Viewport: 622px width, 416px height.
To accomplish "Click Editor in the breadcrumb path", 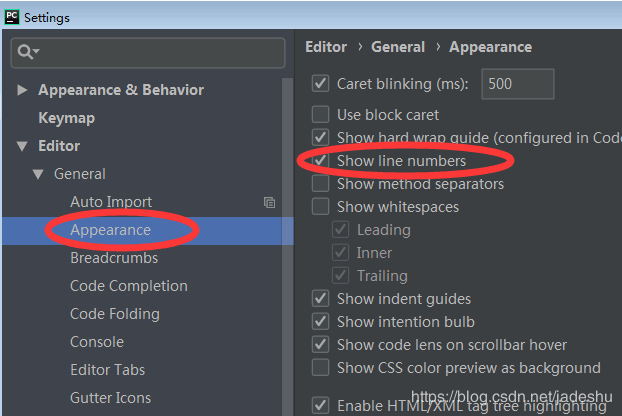I will click(326, 47).
